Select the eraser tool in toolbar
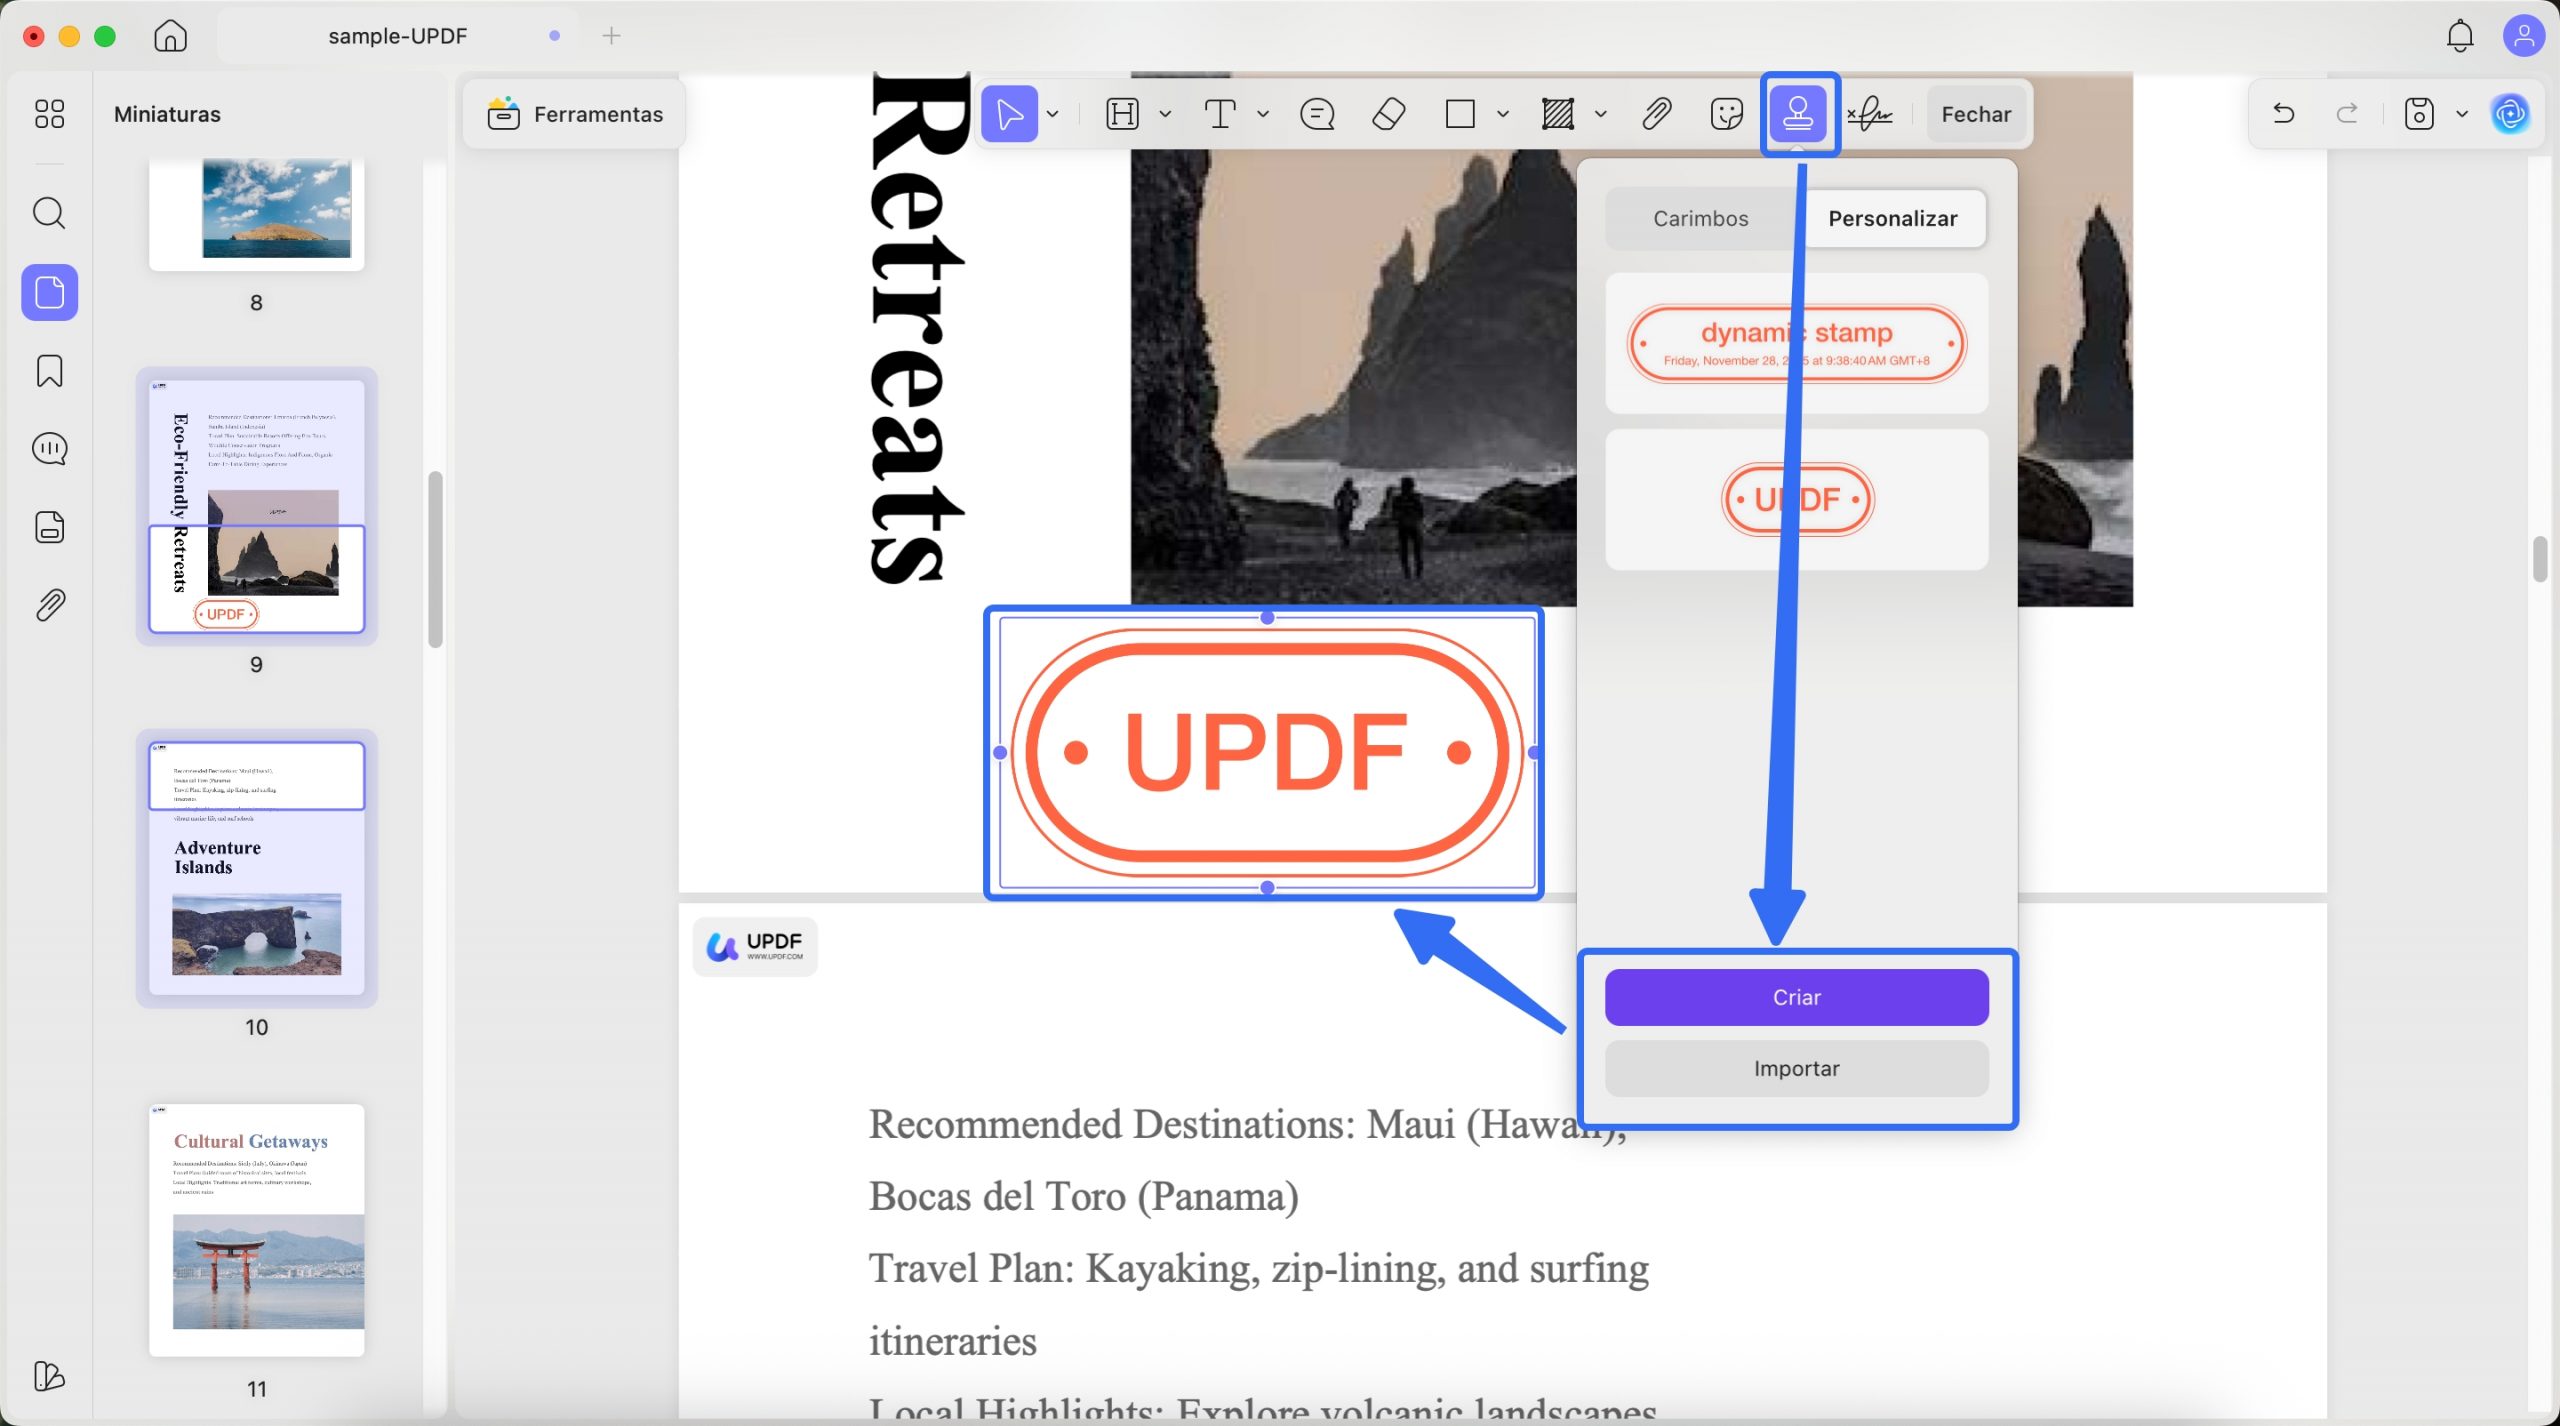2560x1426 pixels. (x=1388, y=114)
